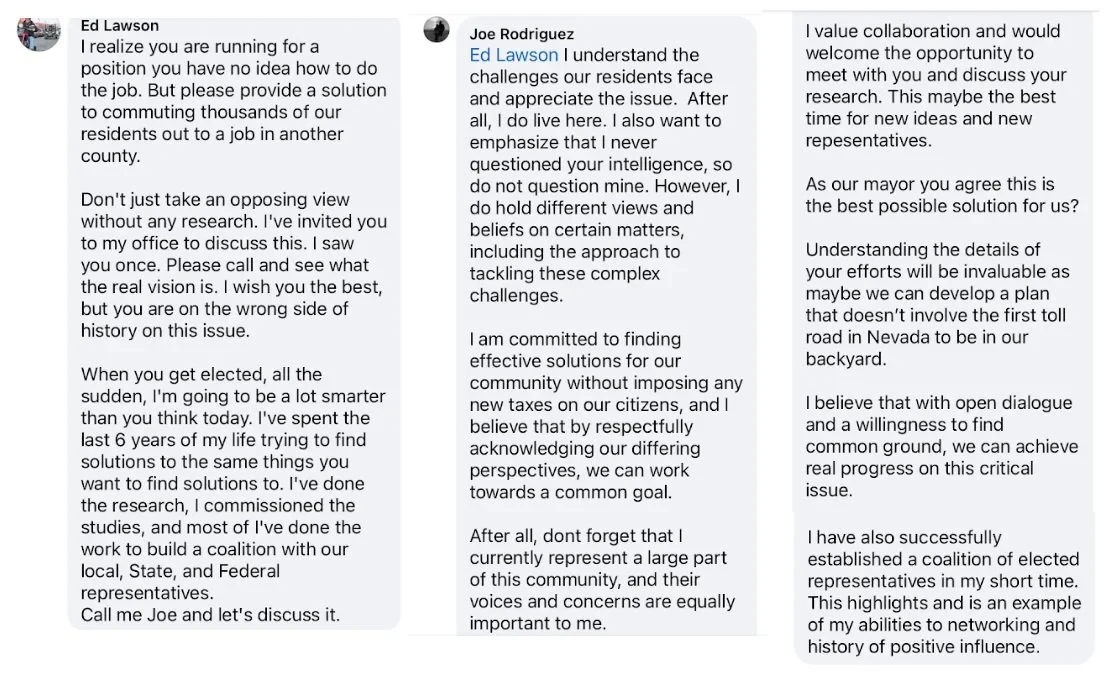Click paragraph beginning "When you get elected"
This screenshot has height=673, width=1112.
pos(233,484)
